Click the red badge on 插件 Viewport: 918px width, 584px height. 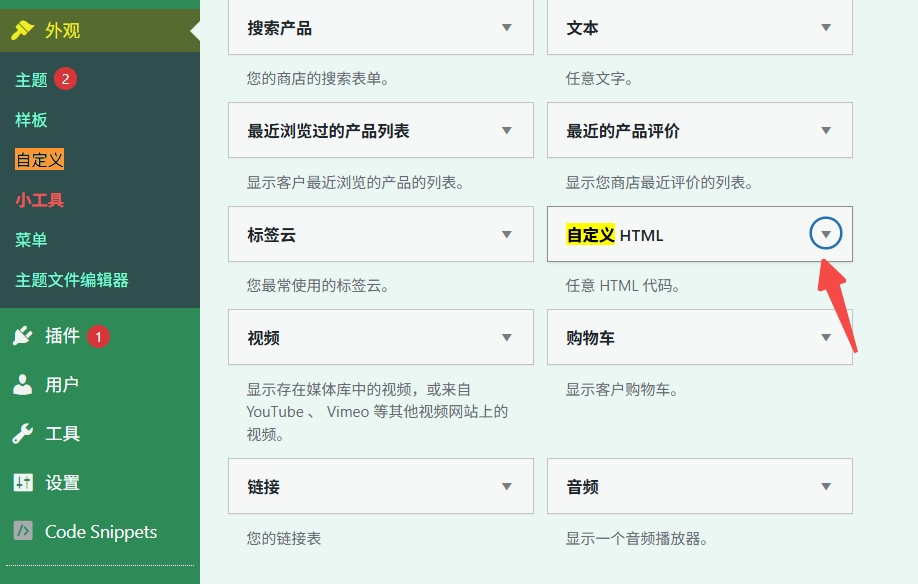tap(98, 336)
